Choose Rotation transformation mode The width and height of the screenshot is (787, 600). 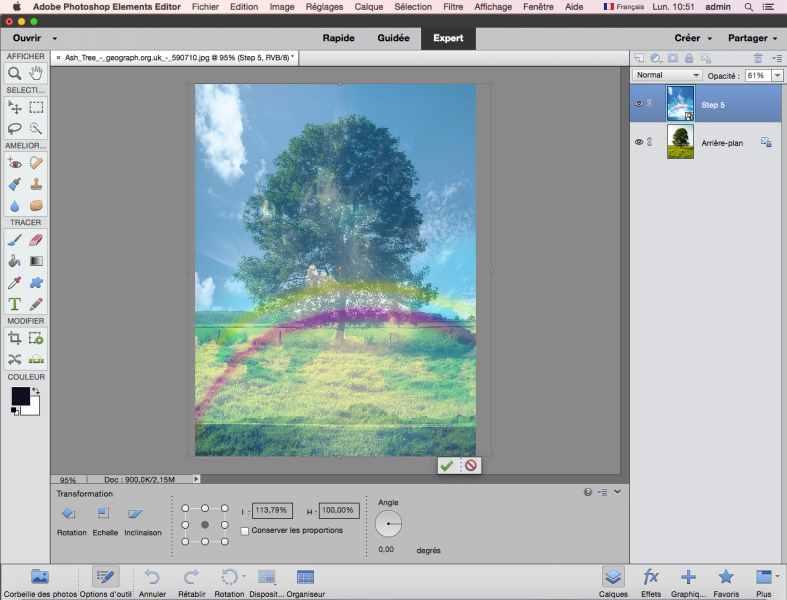coord(71,522)
